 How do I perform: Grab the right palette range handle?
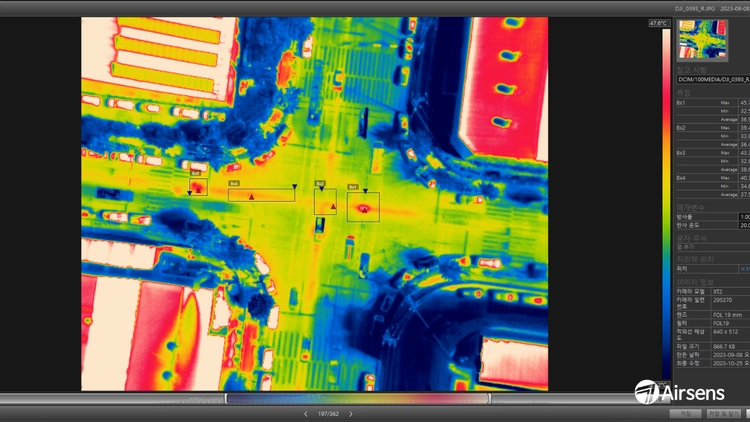[489, 398]
